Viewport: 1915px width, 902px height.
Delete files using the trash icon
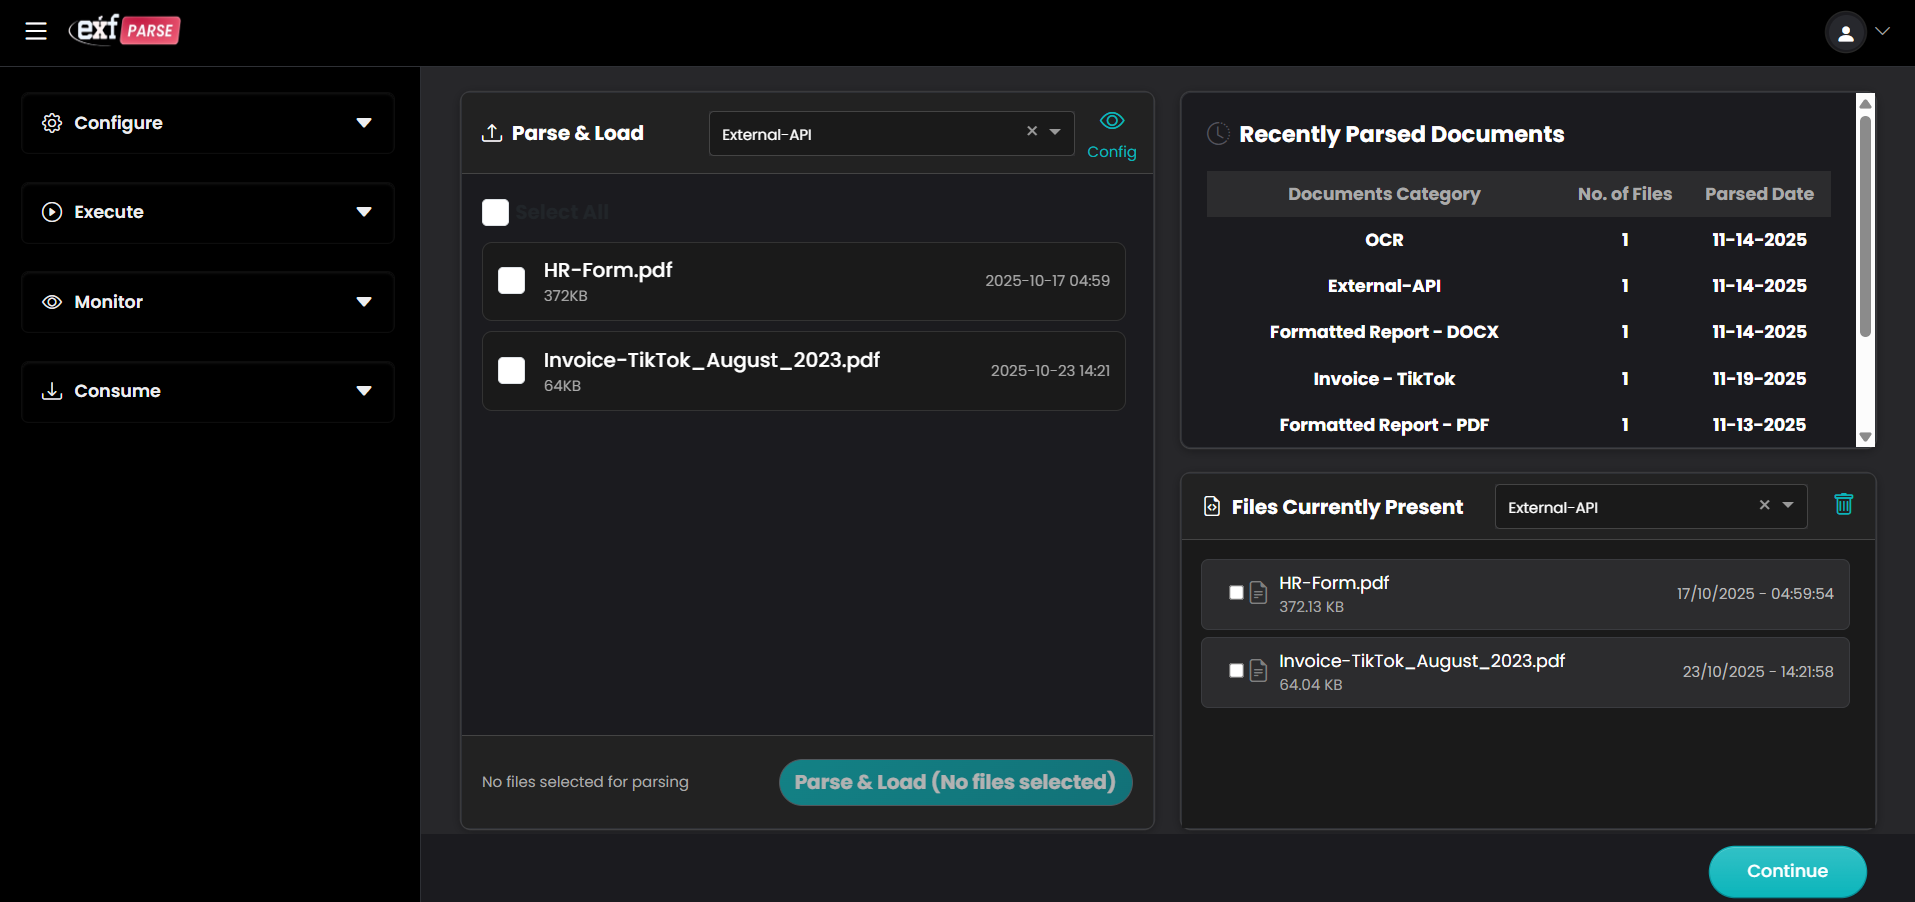[x=1844, y=505]
